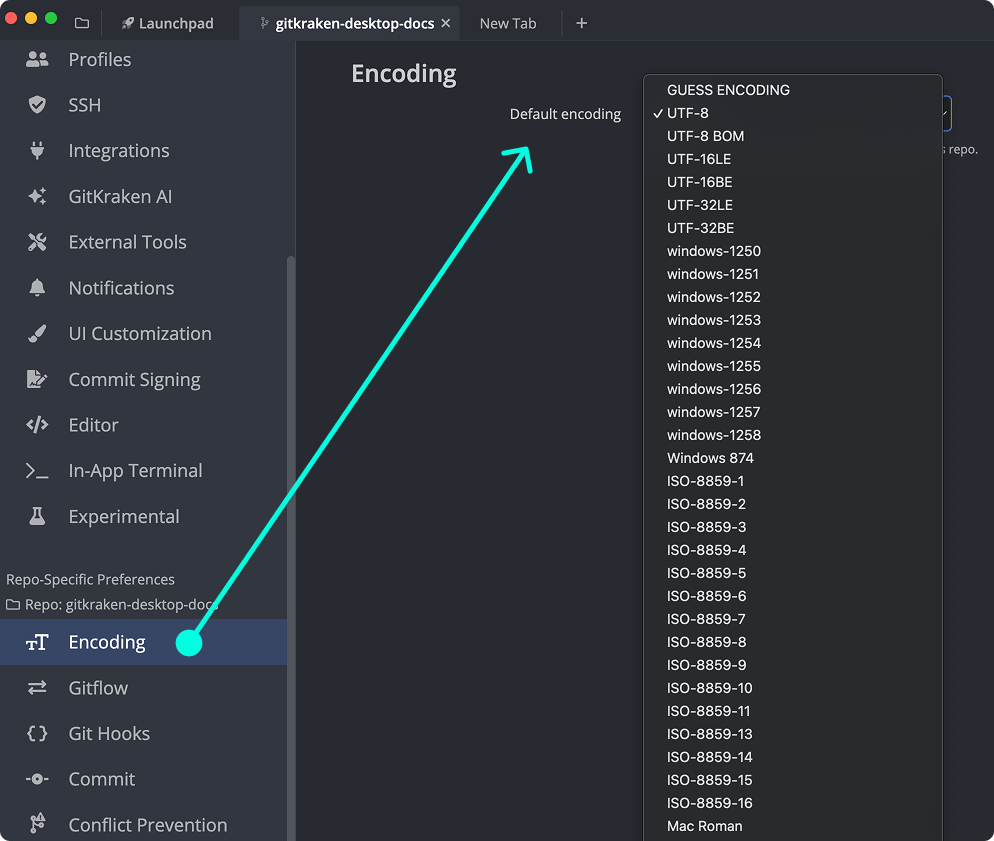Select UTF-8 BOM from encoding list
Image resolution: width=994 pixels, height=841 pixels.
tap(705, 136)
